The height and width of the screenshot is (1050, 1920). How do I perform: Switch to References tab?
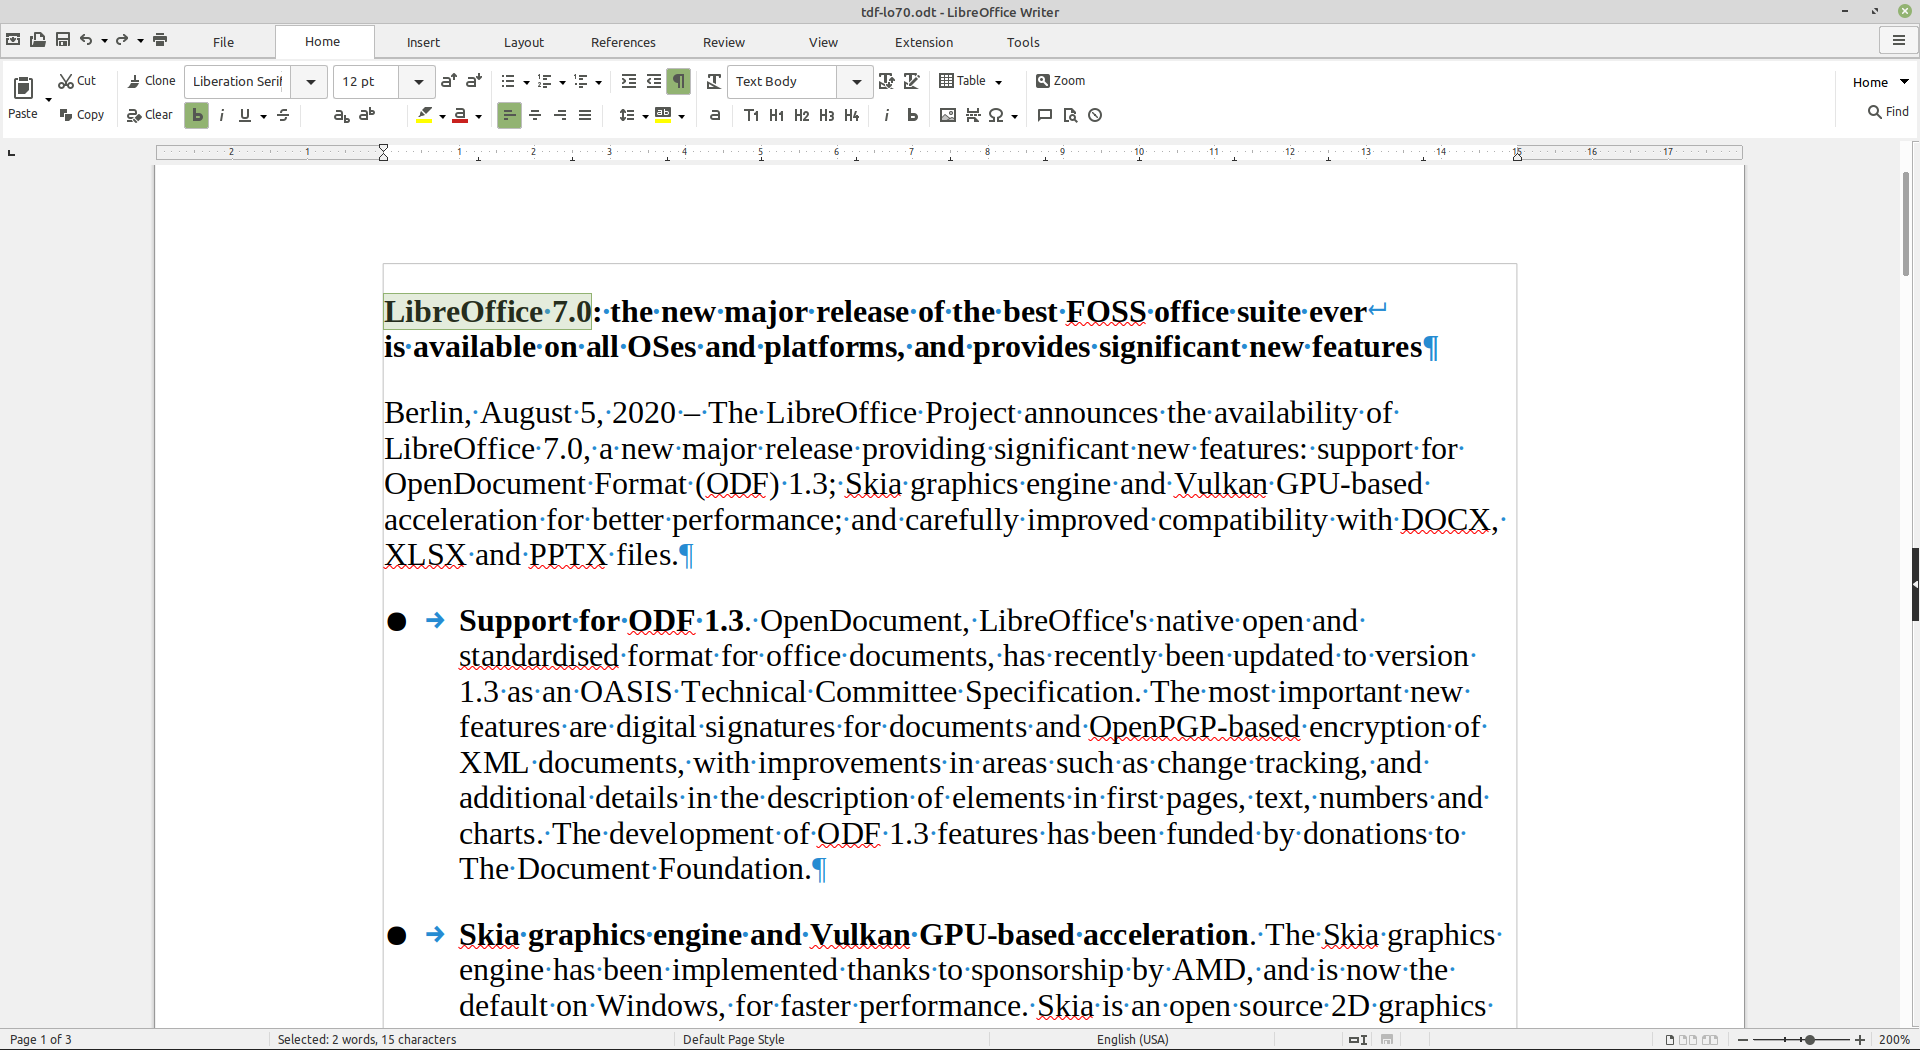click(623, 42)
